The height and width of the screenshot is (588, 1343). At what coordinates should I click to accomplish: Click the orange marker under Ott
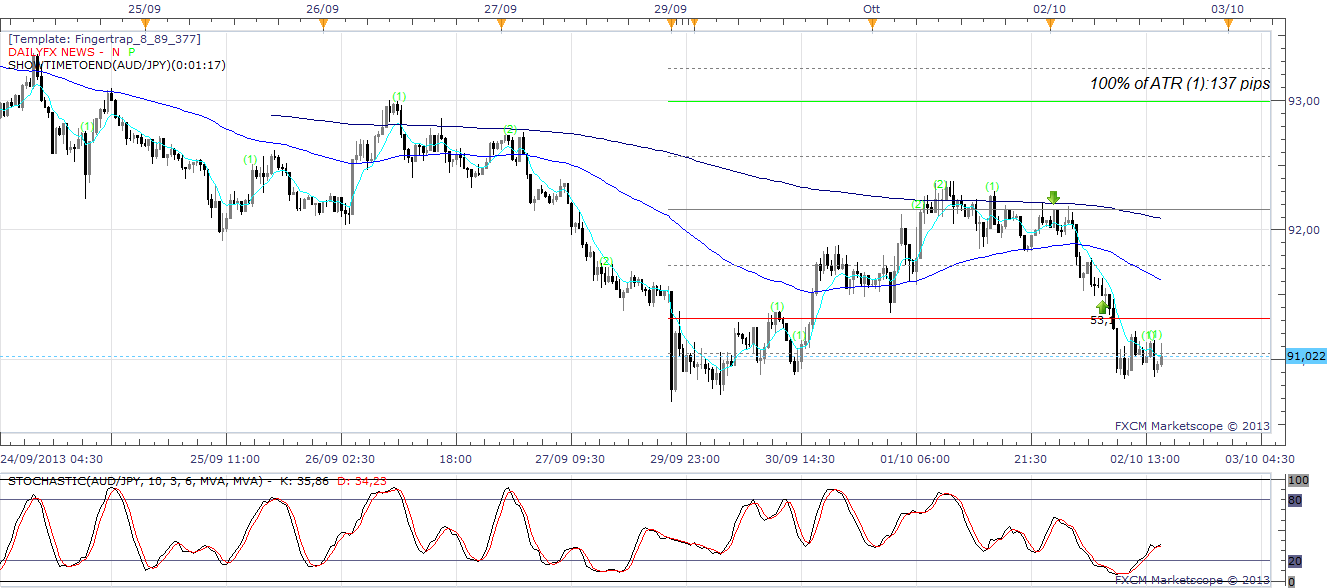[x=873, y=23]
